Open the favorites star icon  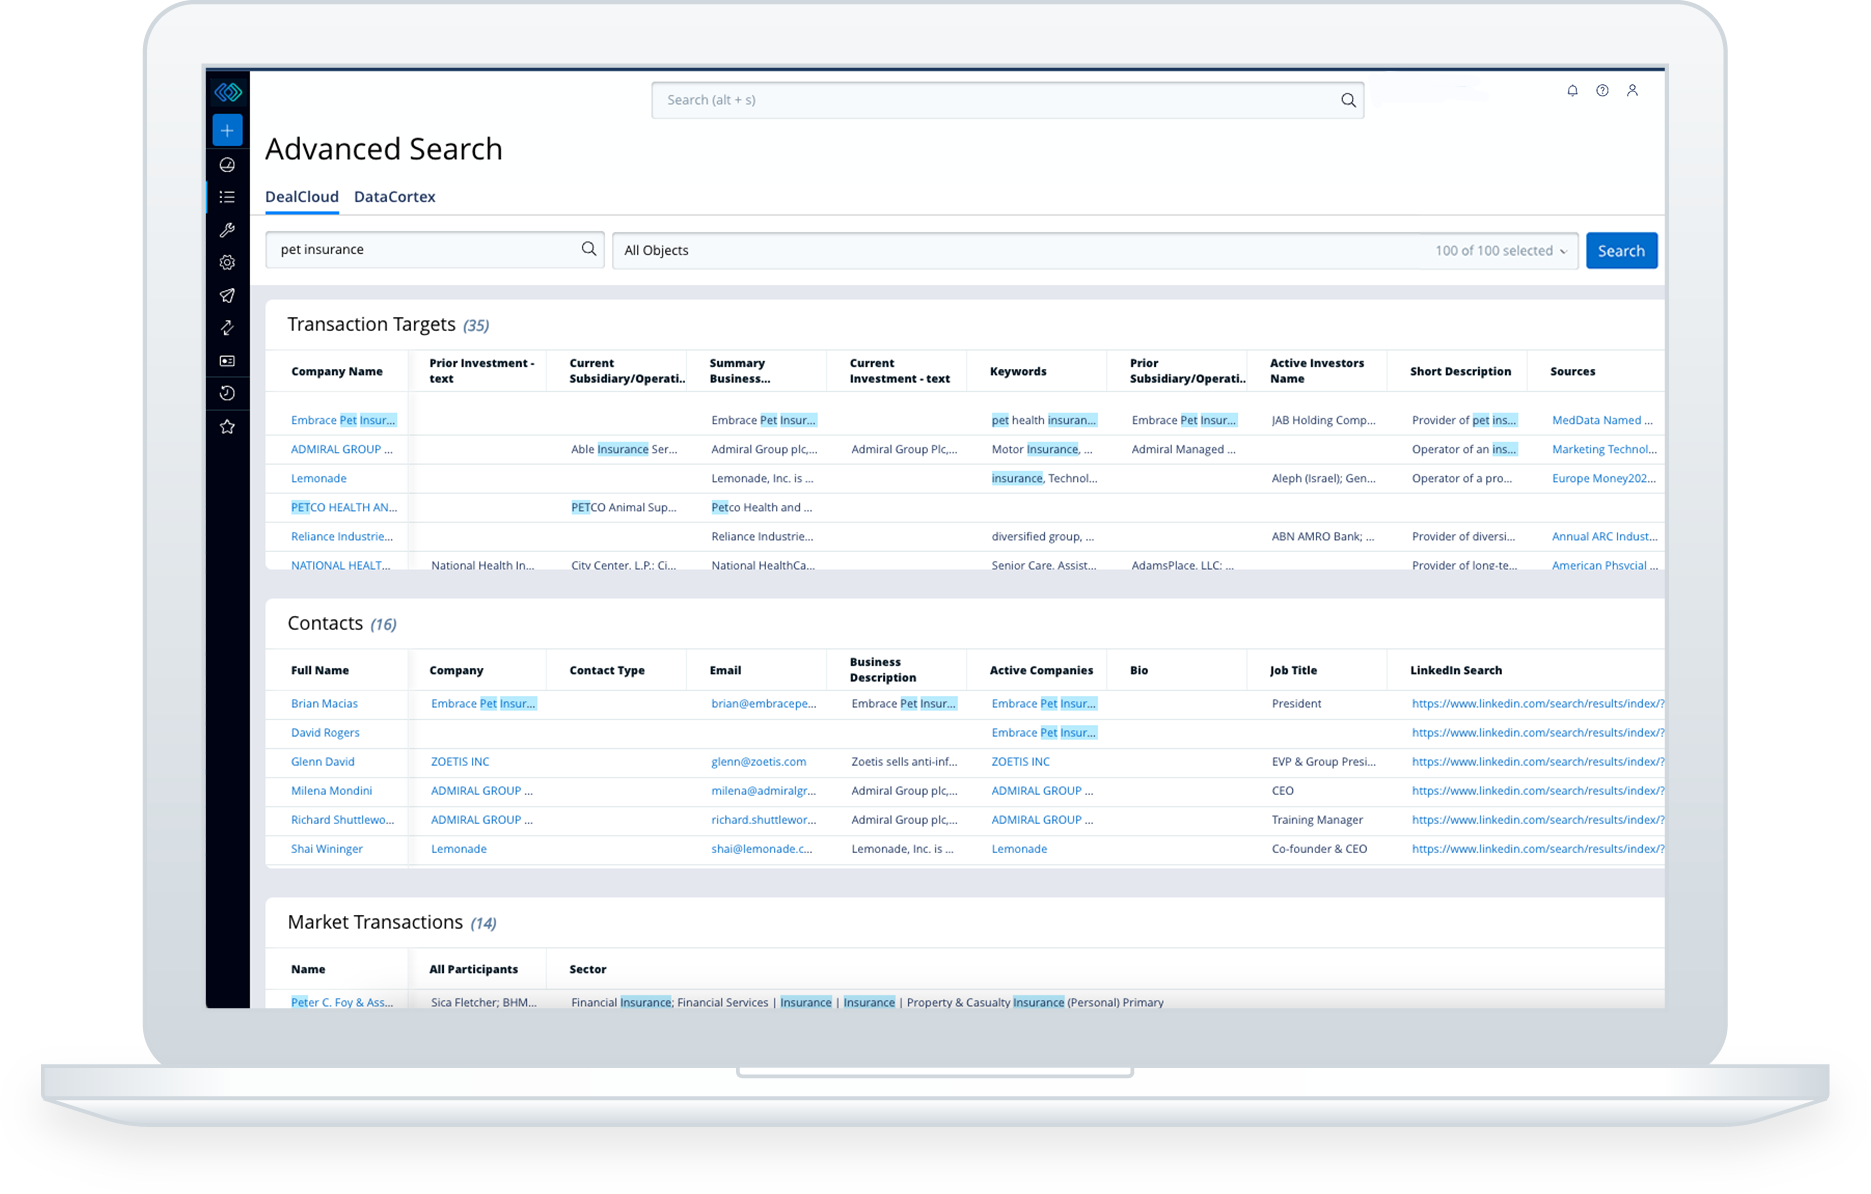(x=227, y=426)
